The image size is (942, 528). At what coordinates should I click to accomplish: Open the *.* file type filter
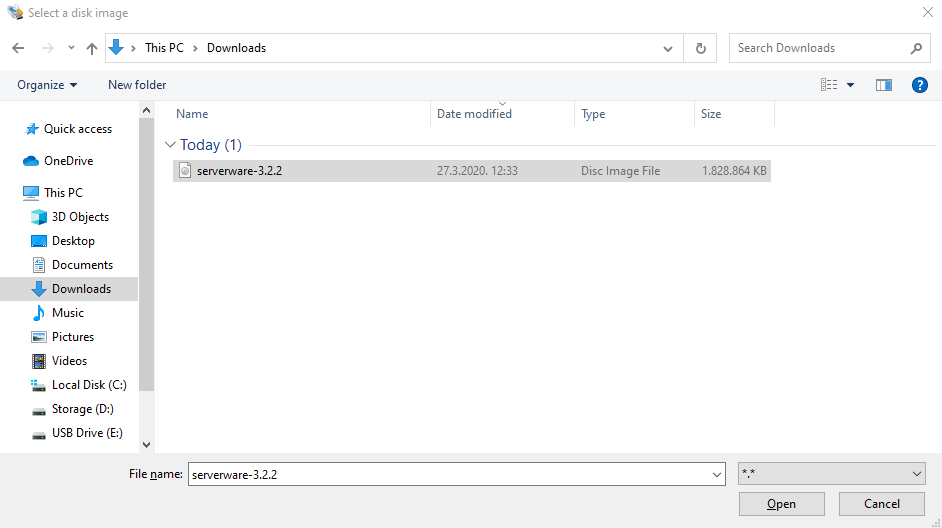point(831,474)
